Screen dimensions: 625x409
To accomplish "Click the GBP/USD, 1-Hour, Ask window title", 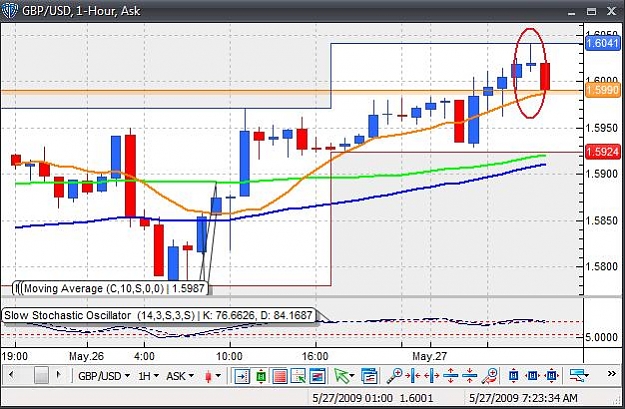I will [81, 11].
